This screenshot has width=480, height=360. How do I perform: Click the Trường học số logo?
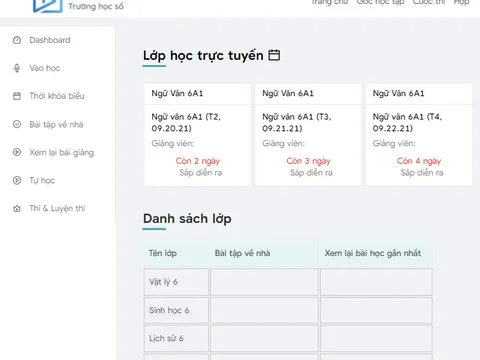tap(48, 6)
